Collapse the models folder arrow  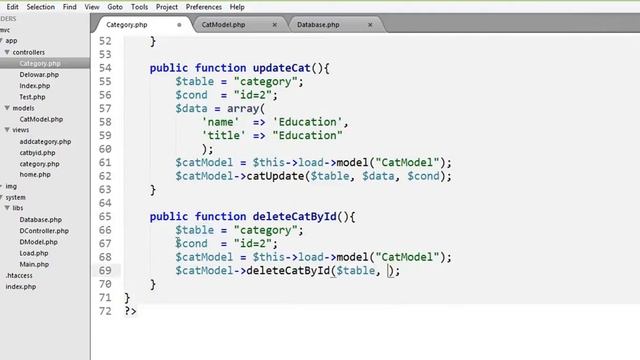tap(7, 108)
